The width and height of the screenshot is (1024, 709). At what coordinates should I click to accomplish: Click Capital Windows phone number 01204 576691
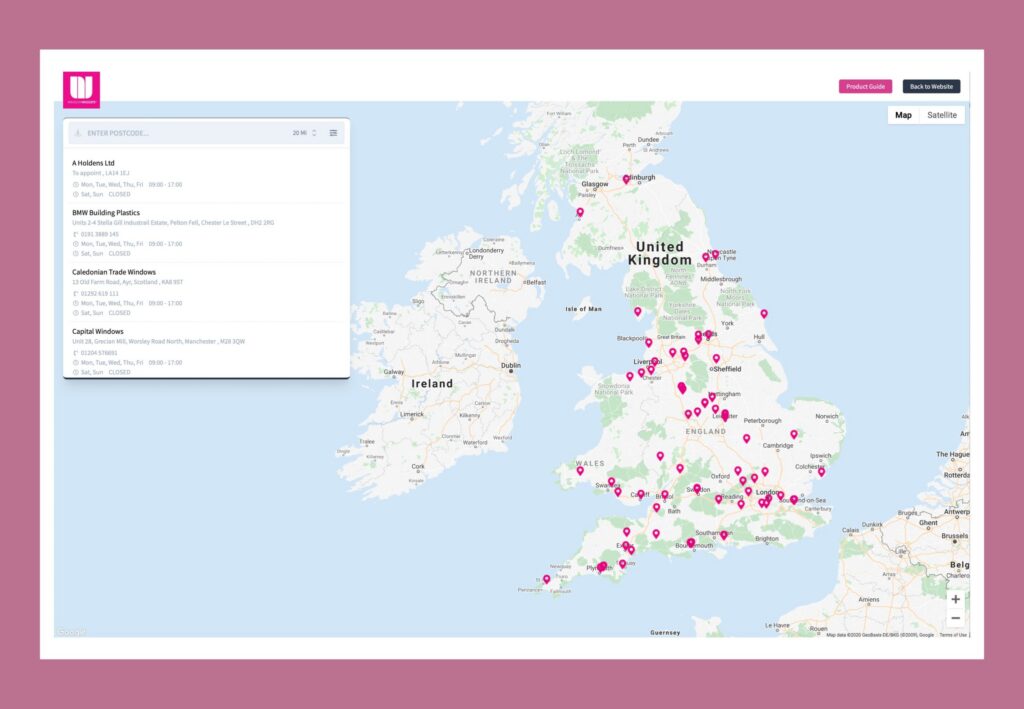99,353
